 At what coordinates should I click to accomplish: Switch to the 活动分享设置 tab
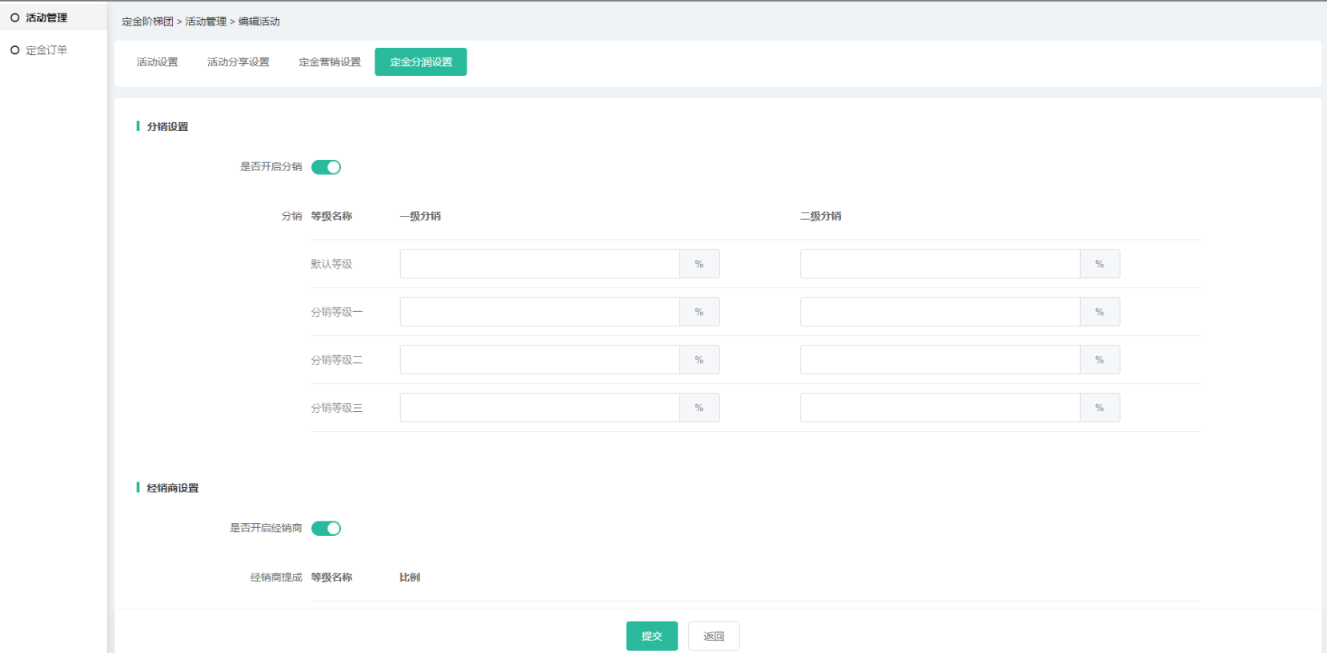coord(238,62)
